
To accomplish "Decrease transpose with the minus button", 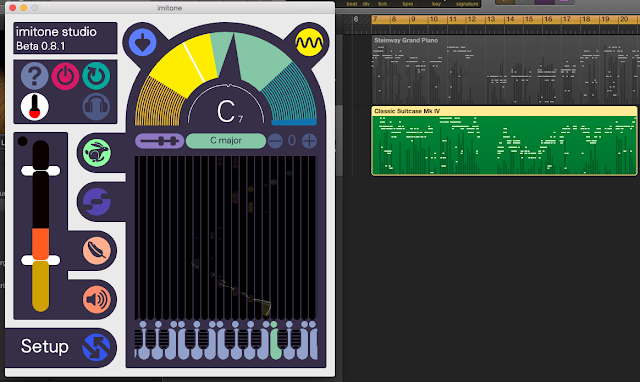I will click(276, 141).
